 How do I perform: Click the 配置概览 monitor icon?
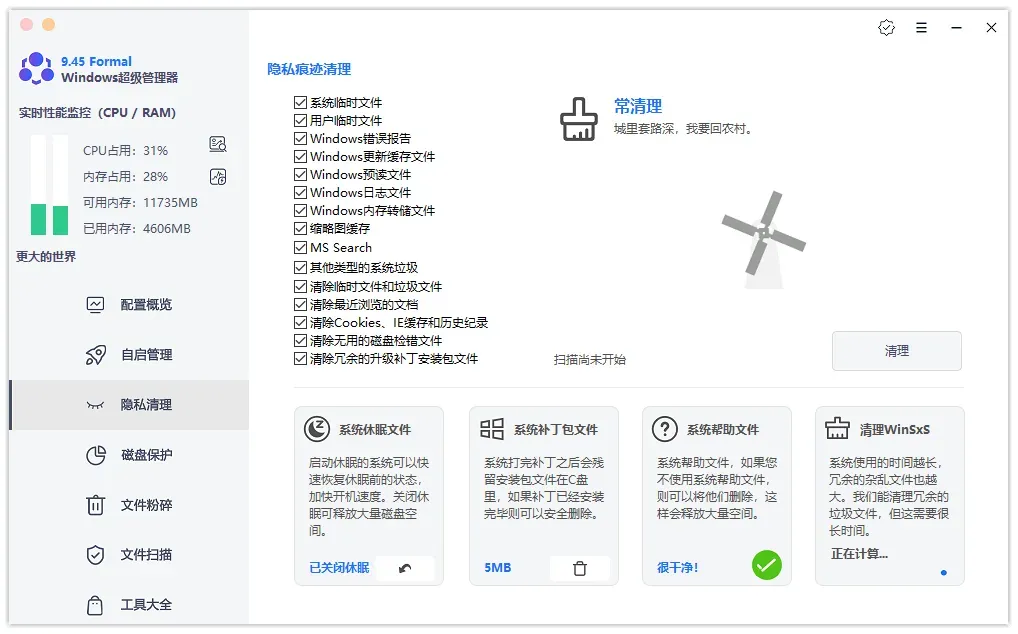point(95,305)
